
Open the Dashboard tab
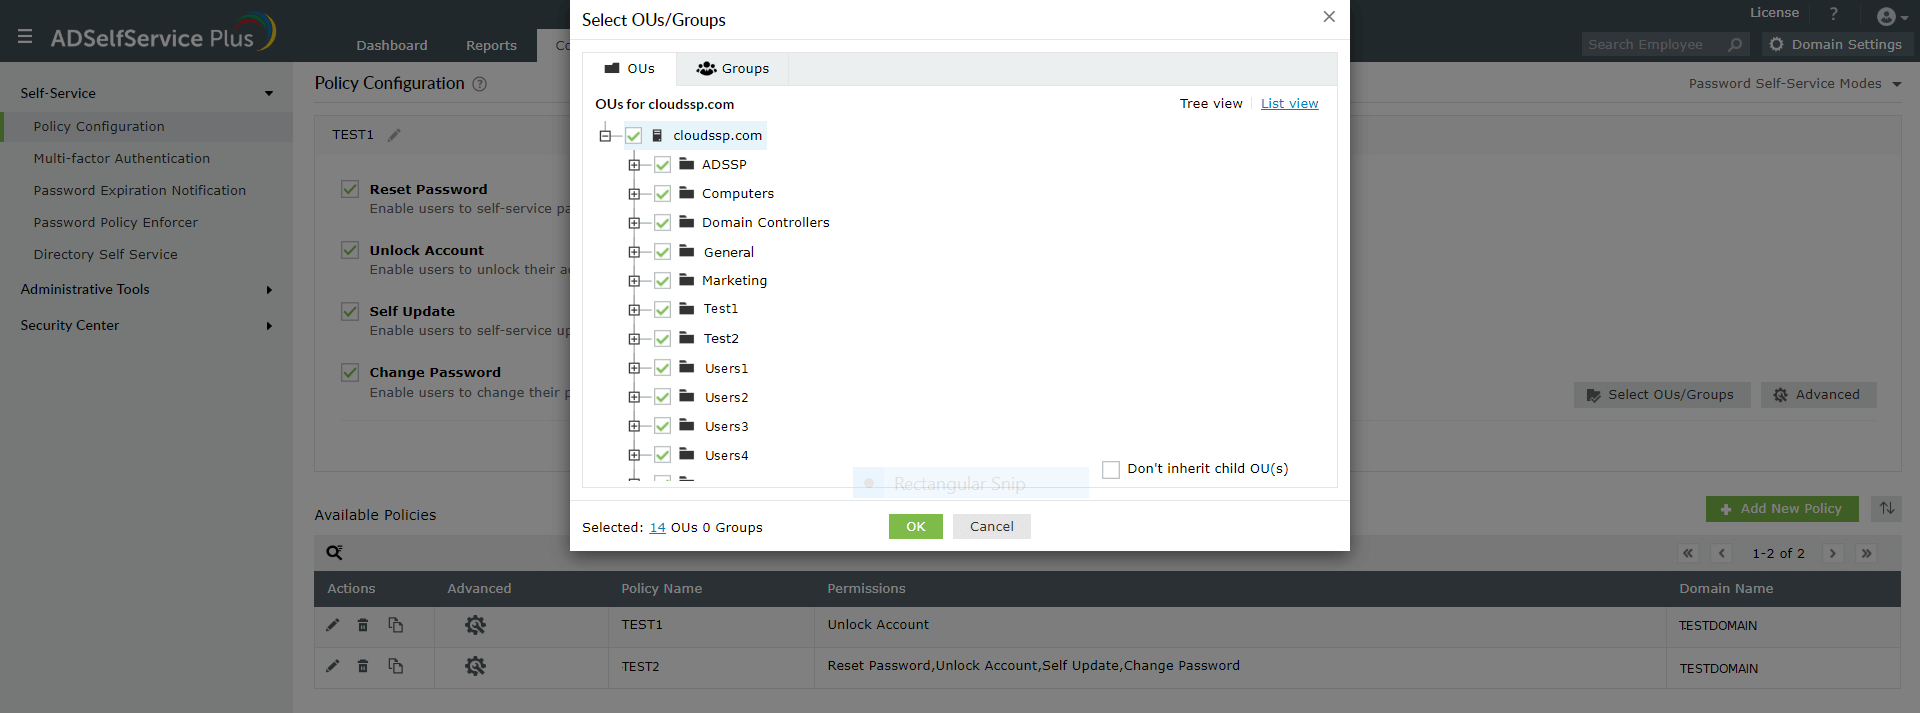[x=392, y=46]
